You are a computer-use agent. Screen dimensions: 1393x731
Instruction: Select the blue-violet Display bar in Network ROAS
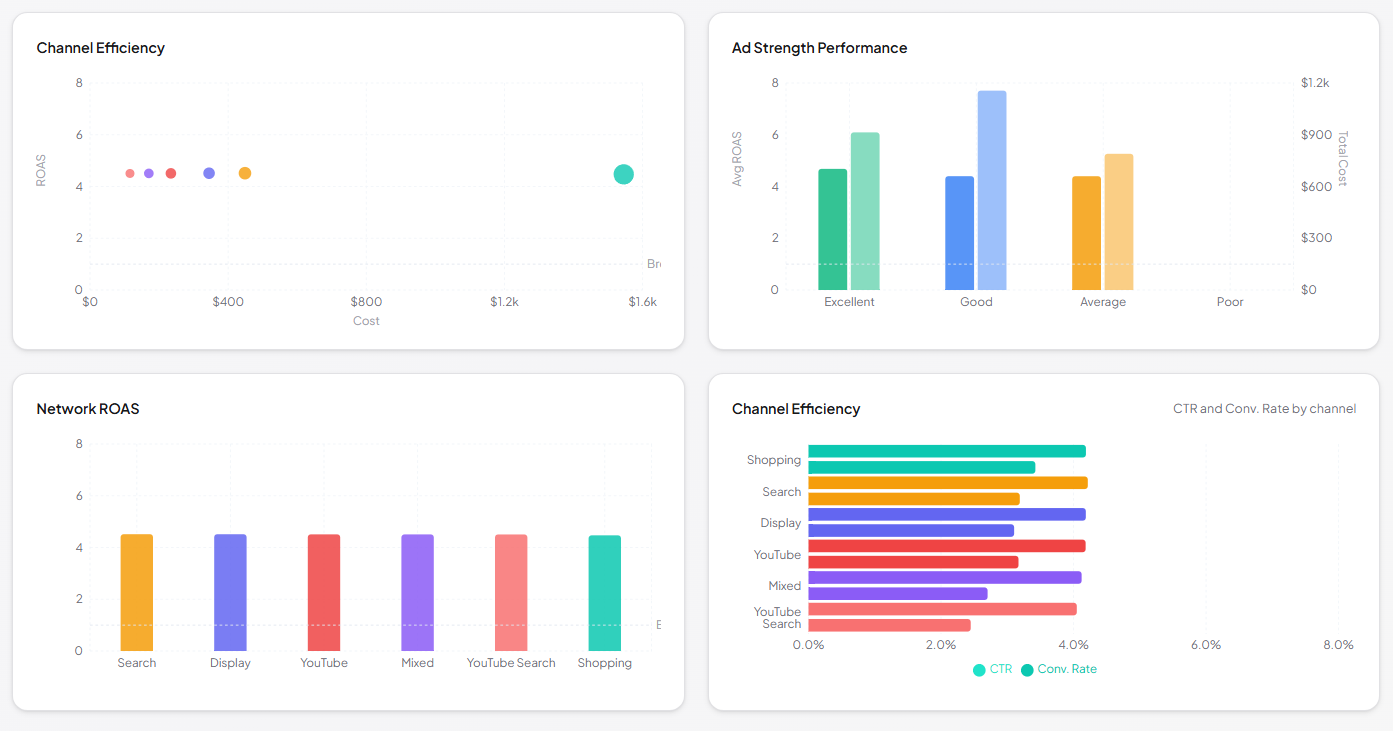pos(230,592)
